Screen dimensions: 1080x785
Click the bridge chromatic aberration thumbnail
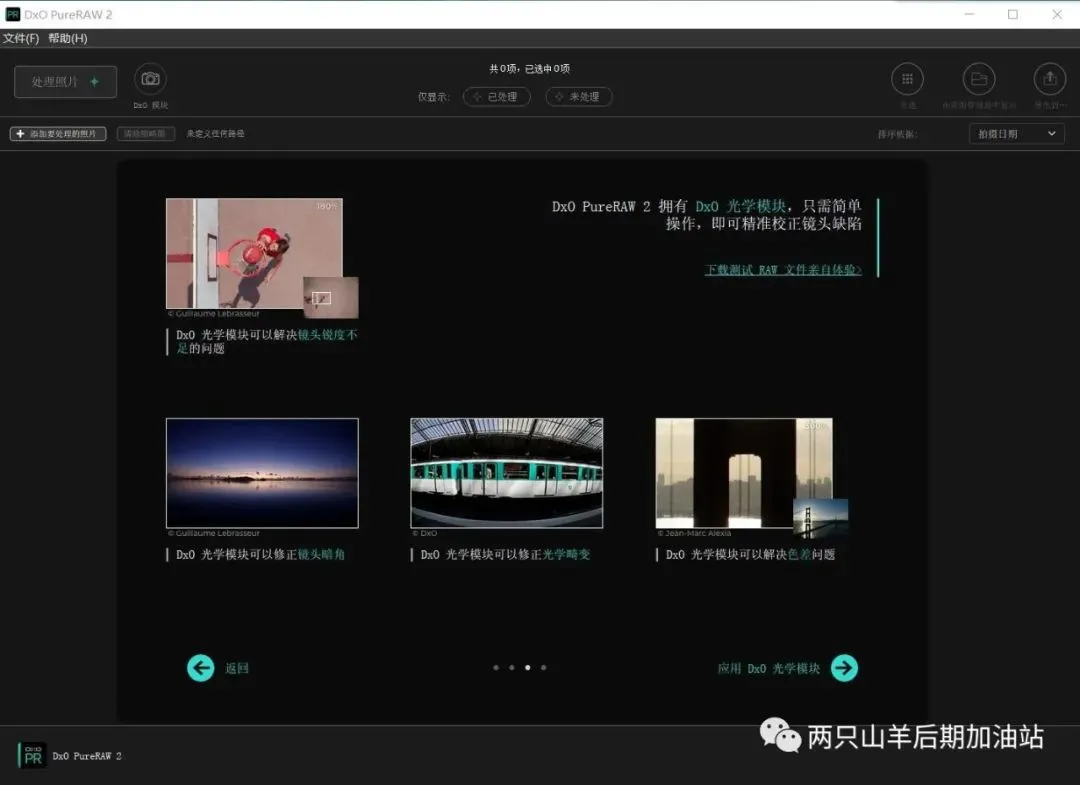(744, 473)
